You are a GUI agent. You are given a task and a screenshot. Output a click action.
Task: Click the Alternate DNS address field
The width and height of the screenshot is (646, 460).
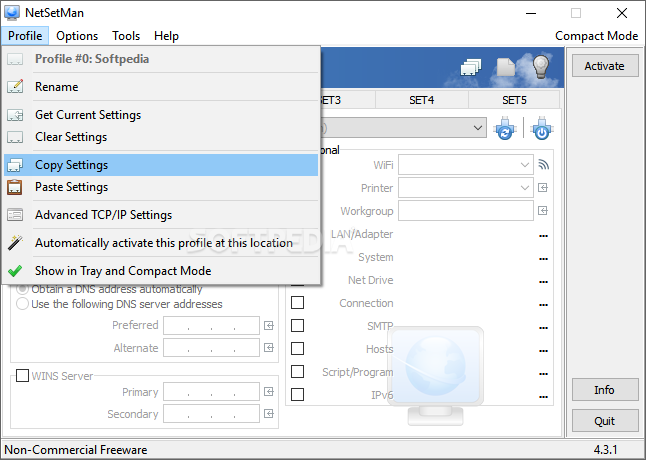coord(211,348)
